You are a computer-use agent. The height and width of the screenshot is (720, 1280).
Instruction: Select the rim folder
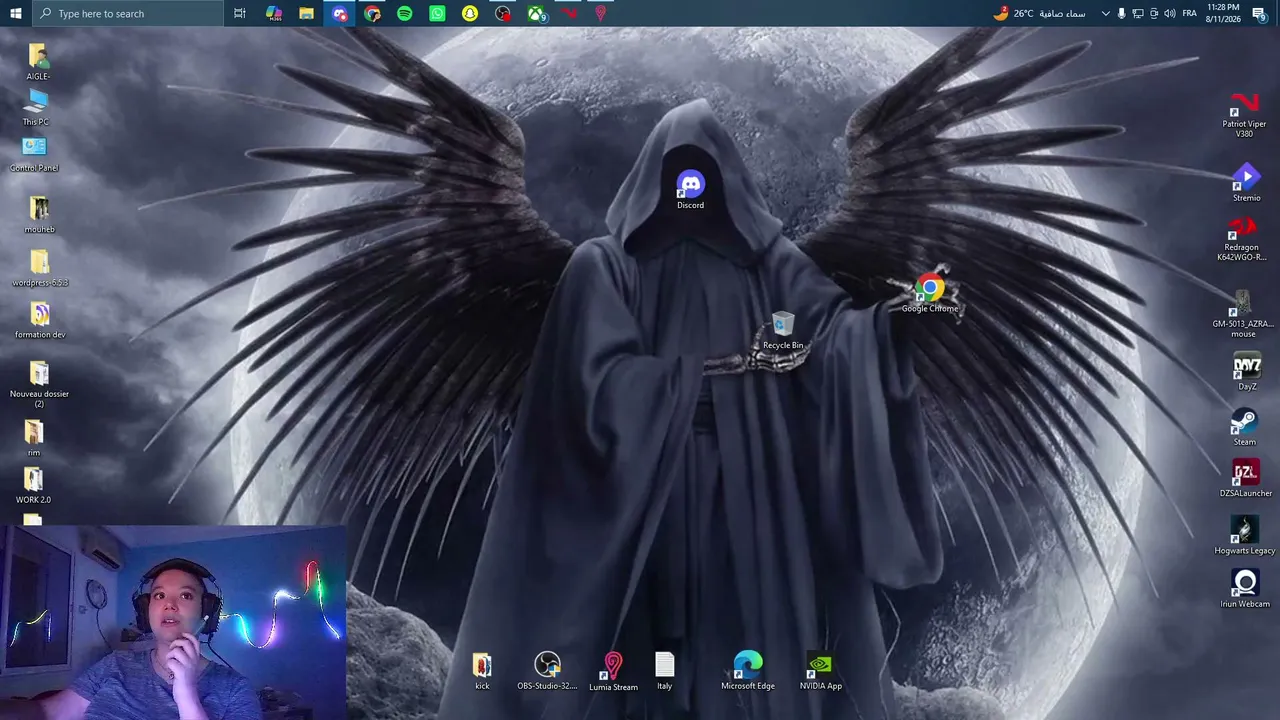click(34, 438)
